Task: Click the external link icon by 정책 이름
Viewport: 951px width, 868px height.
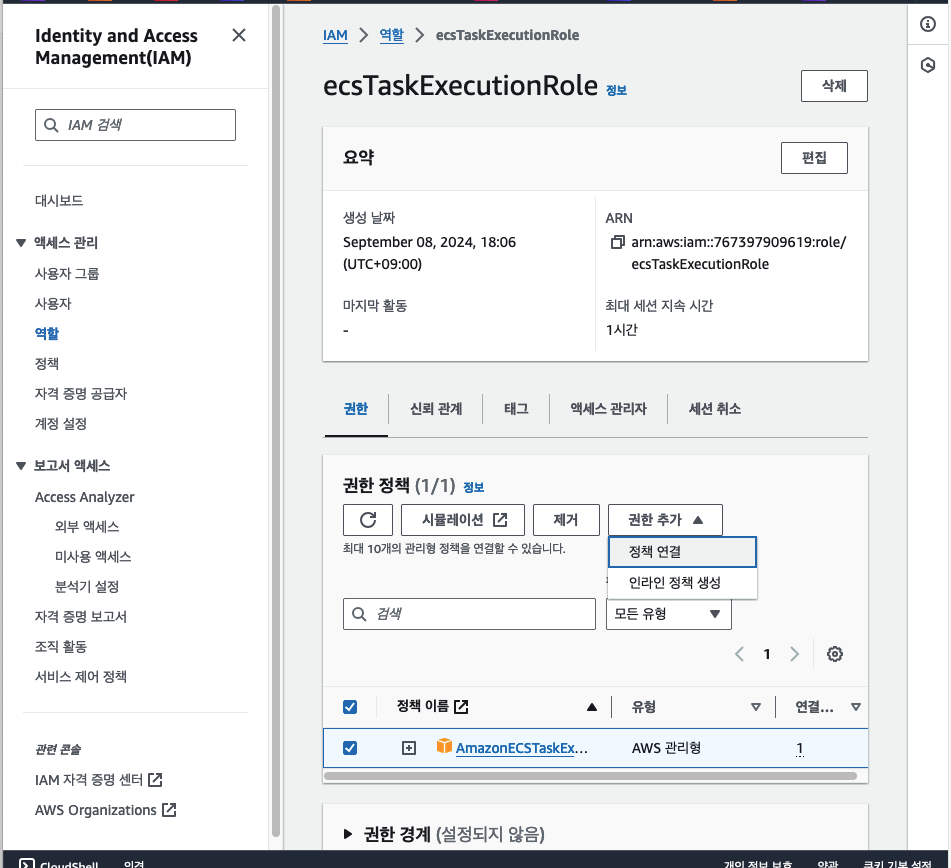Action: point(461,707)
